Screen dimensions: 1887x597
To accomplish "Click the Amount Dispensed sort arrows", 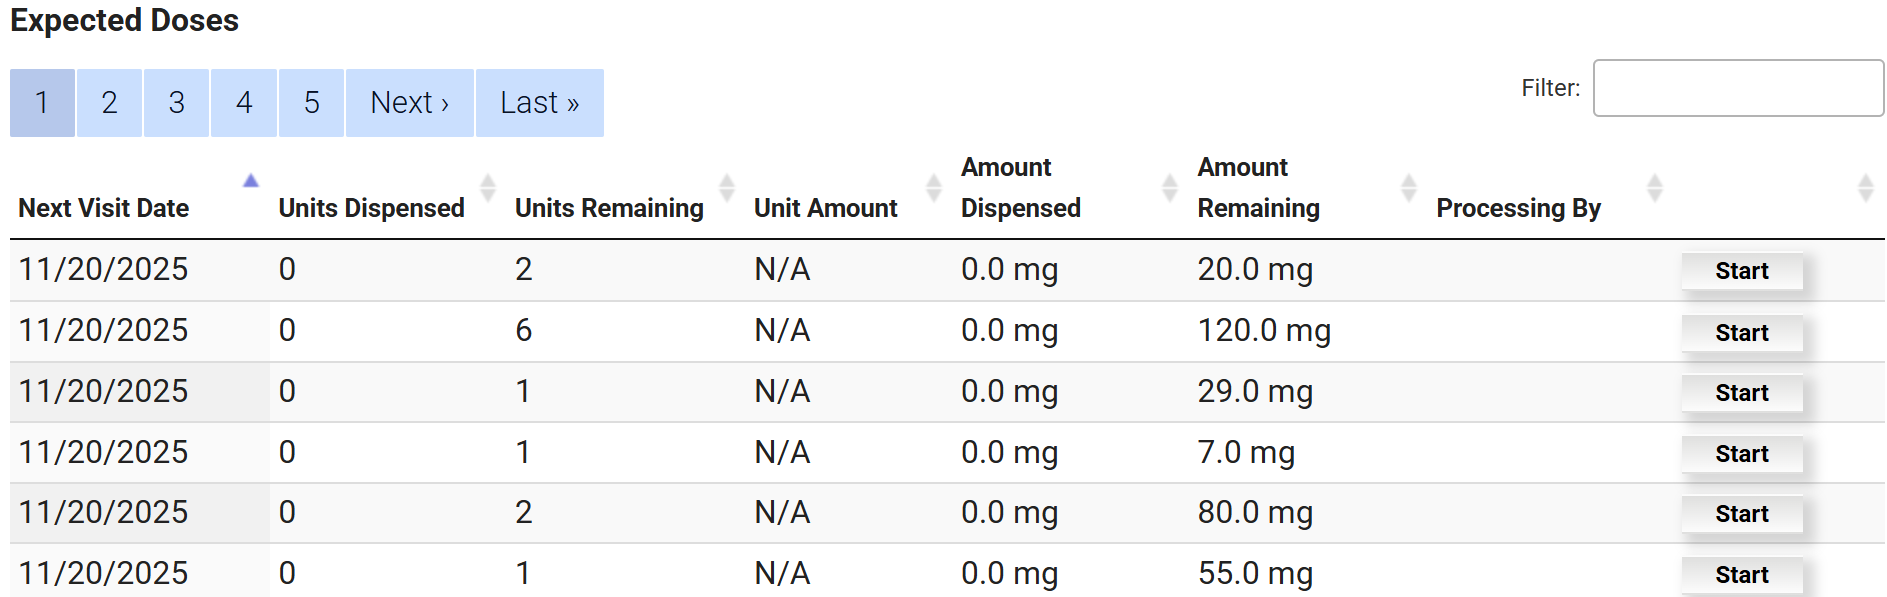I will [x=1170, y=187].
